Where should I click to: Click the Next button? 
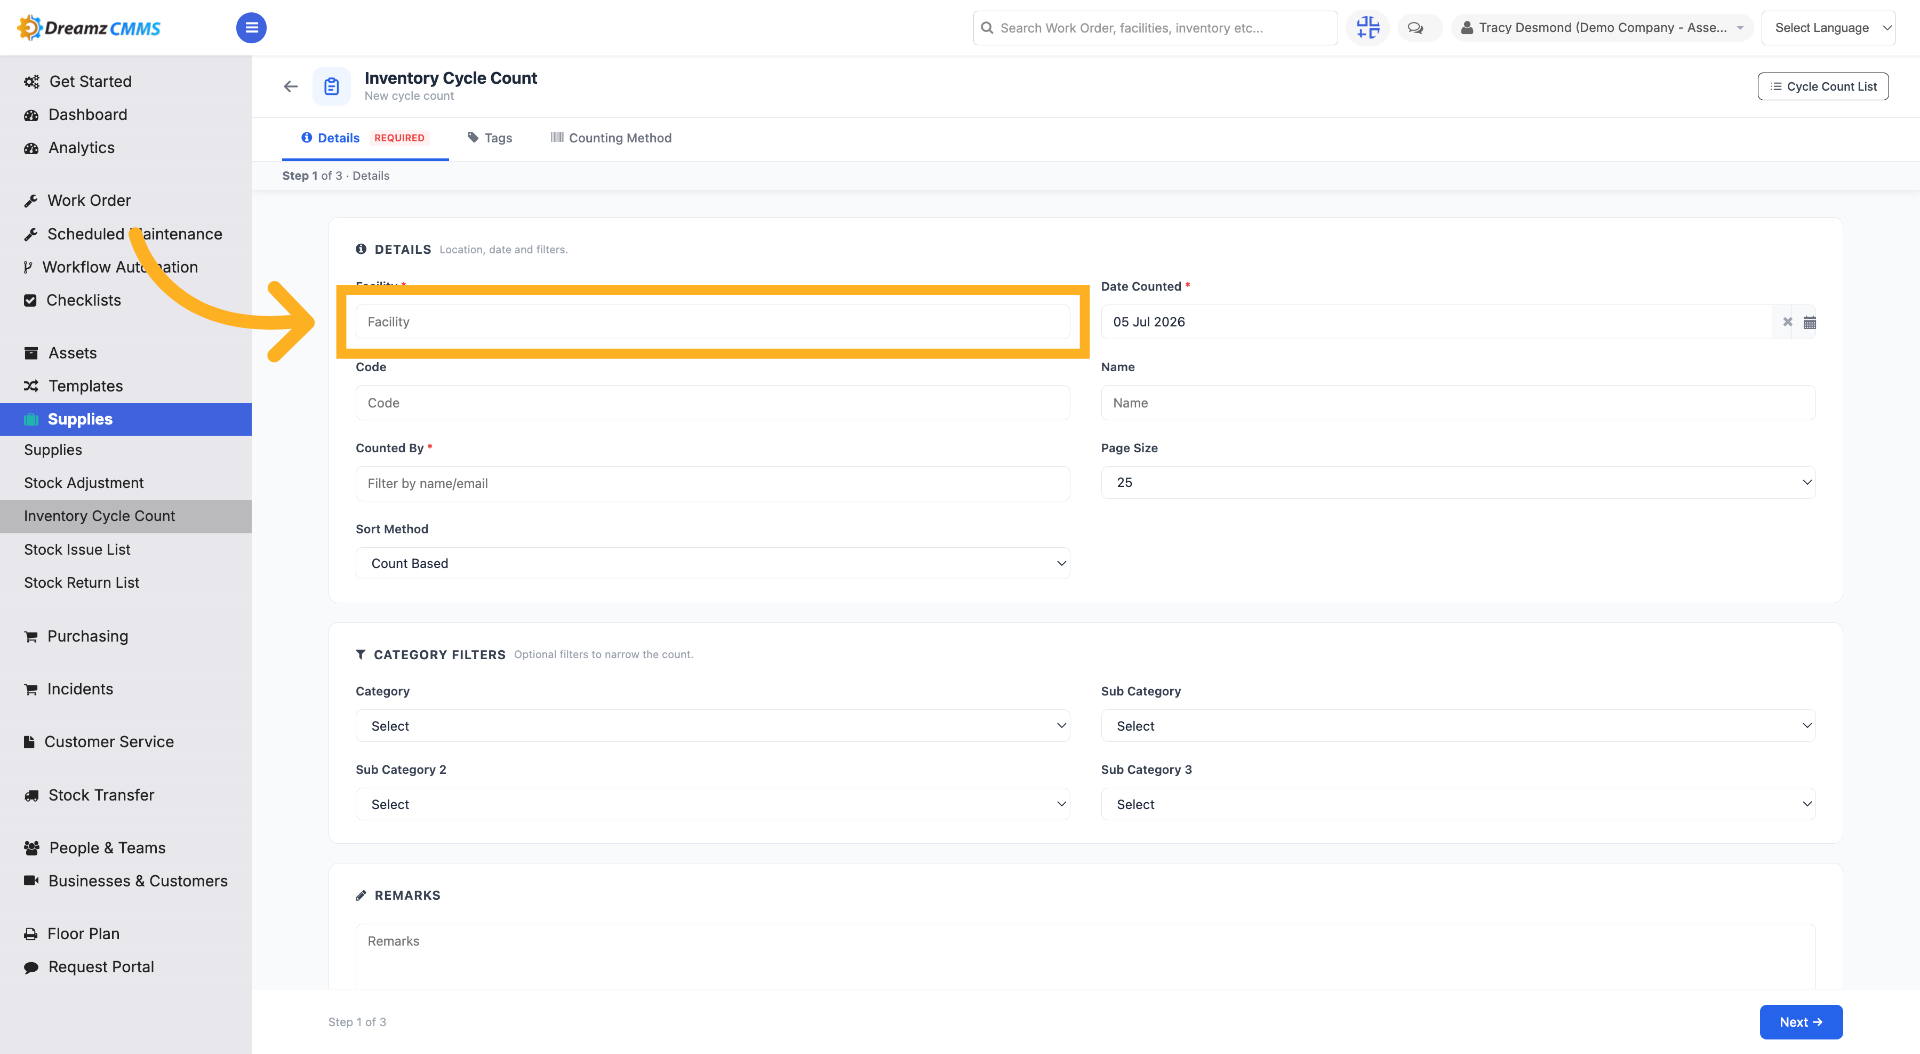click(1801, 1022)
